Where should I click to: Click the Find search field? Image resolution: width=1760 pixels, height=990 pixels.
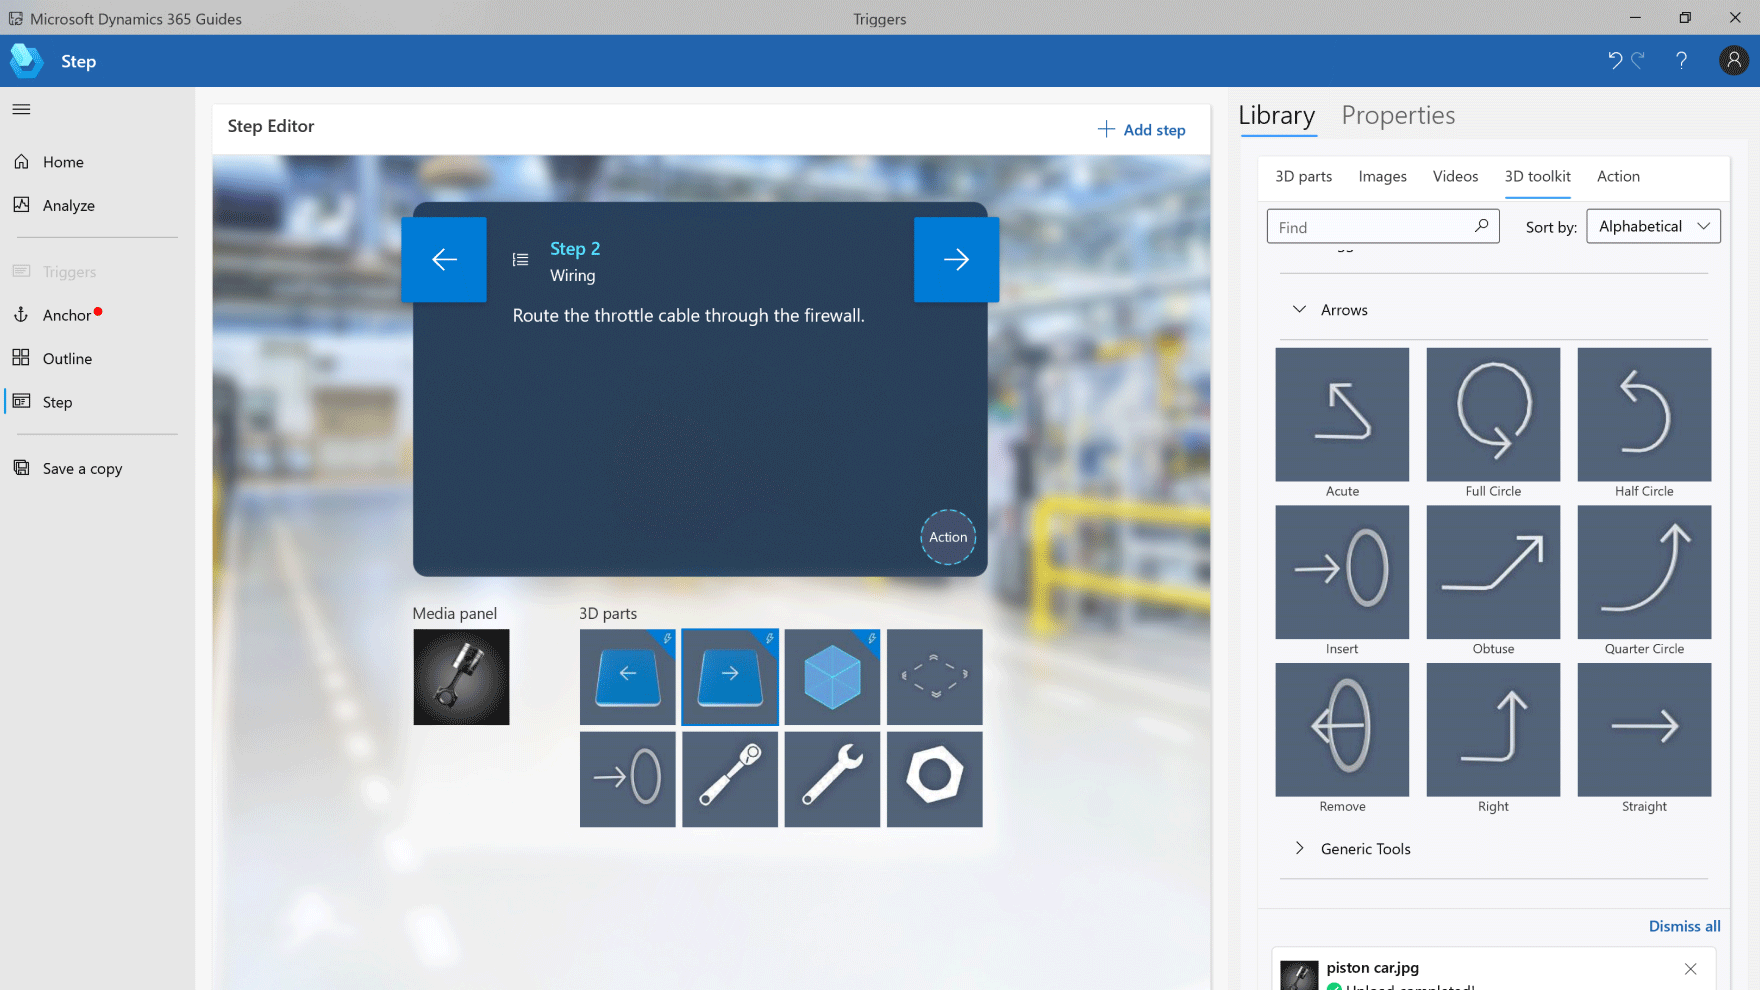(x=1370, y=228)
